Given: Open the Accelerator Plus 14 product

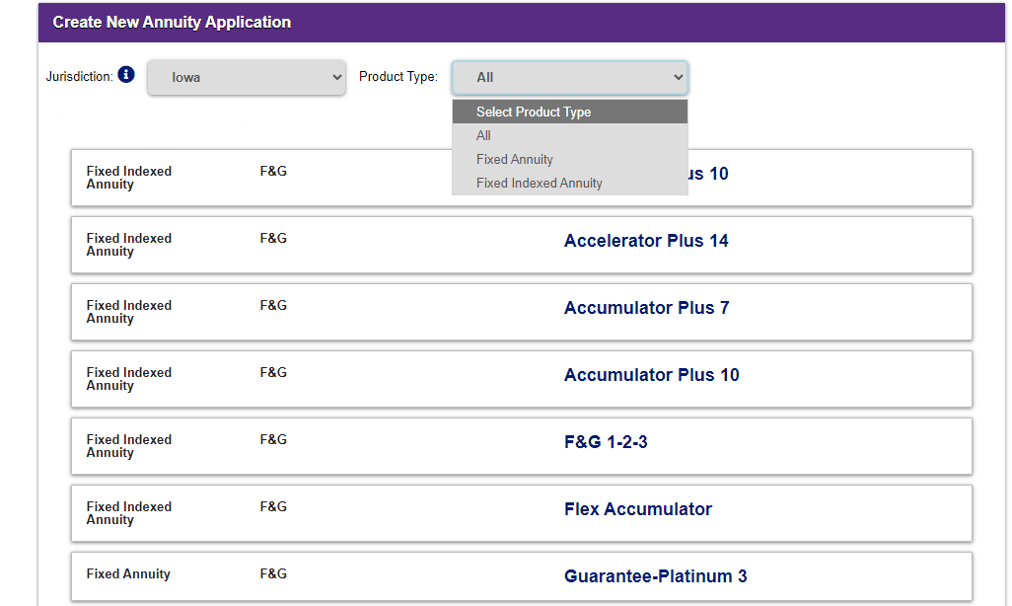Looking at the screenshot, I should (645, 240).
